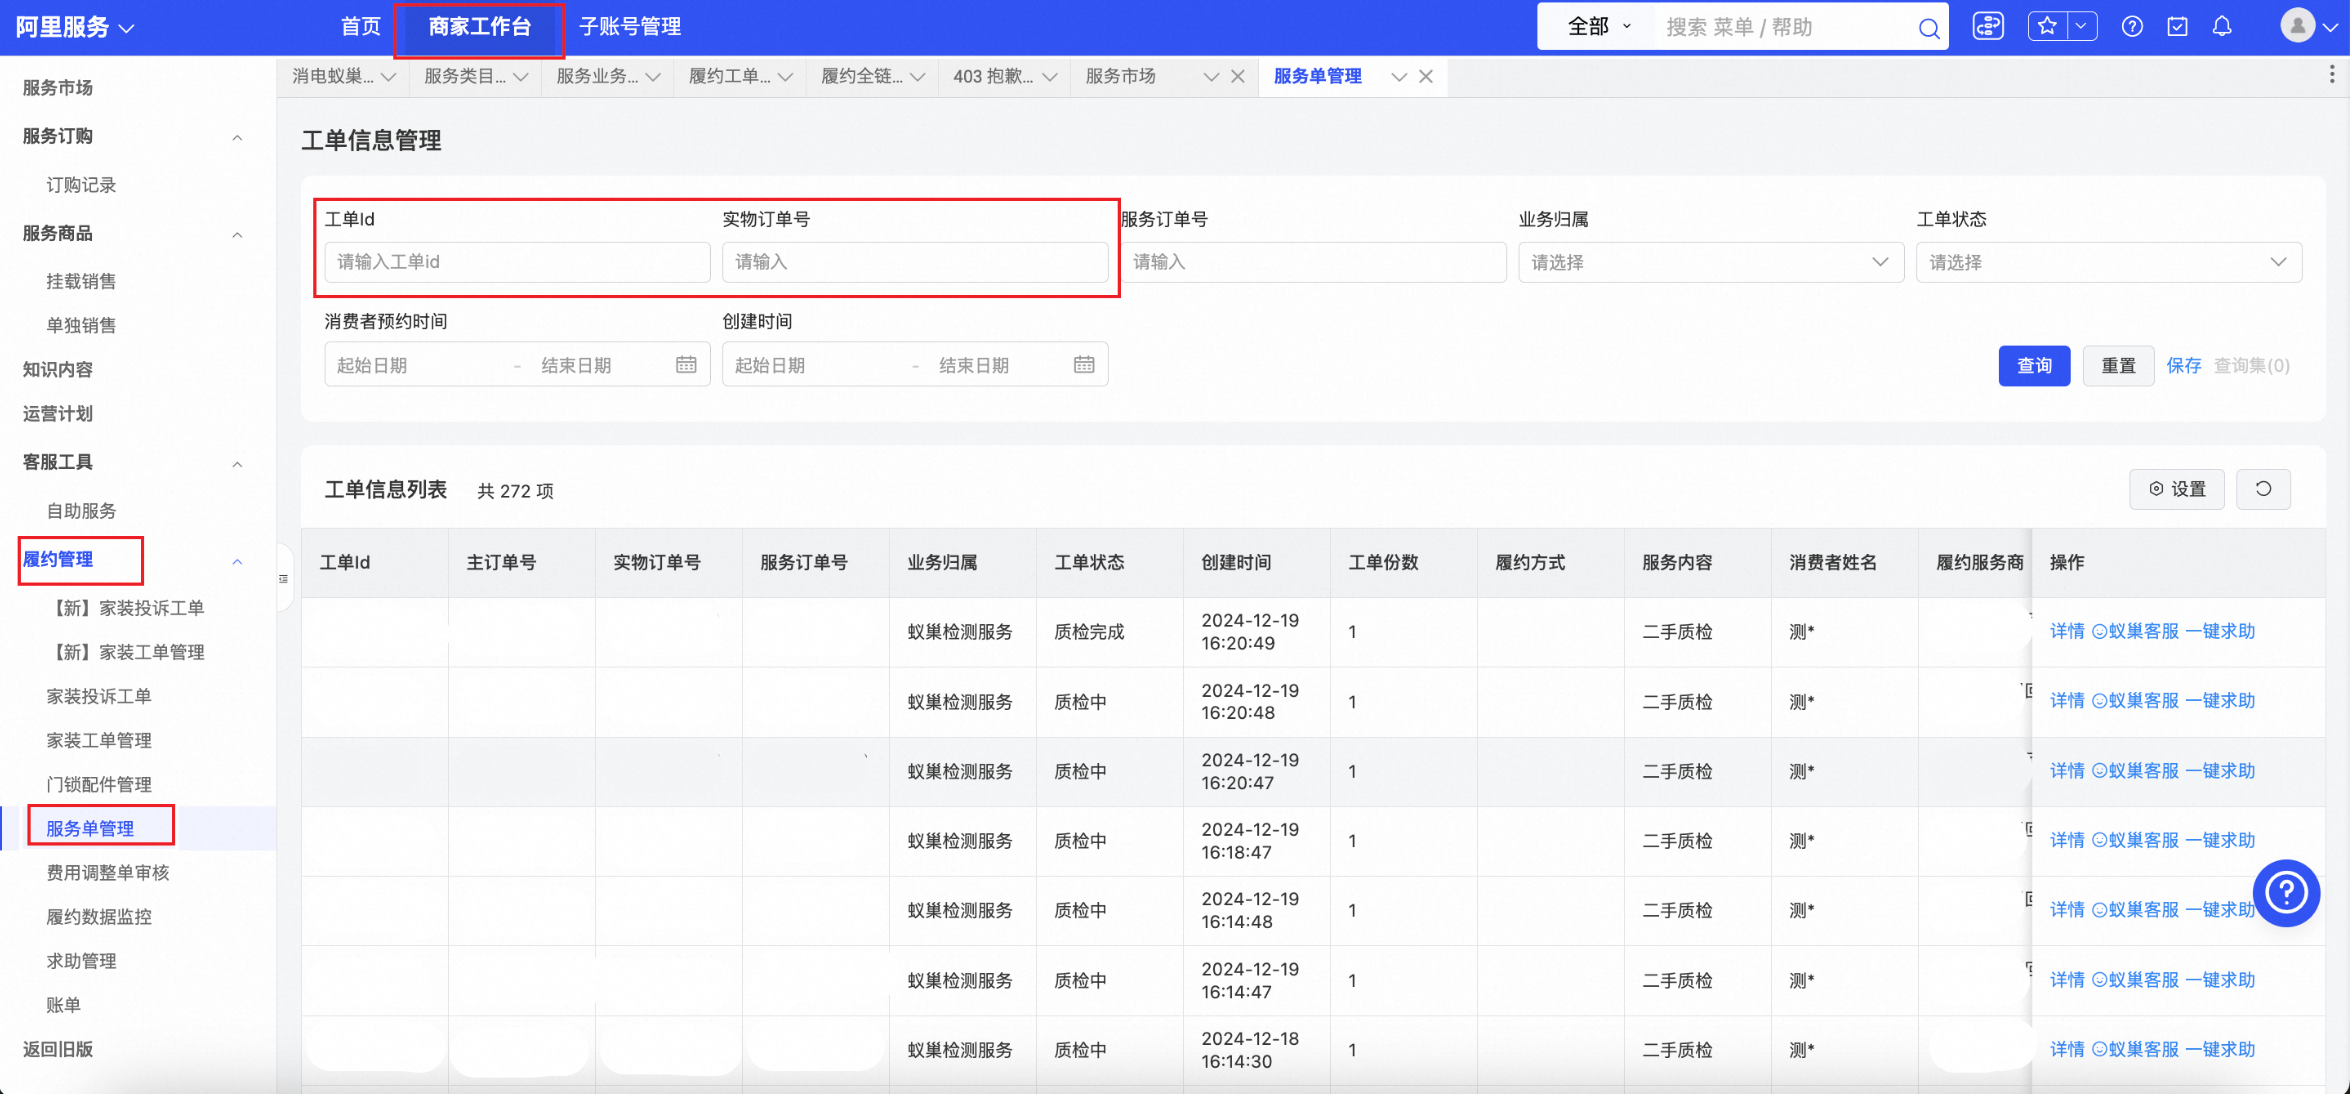Click the user avatar icon
The image size is (2350, 1094).
click(2298, 26)
